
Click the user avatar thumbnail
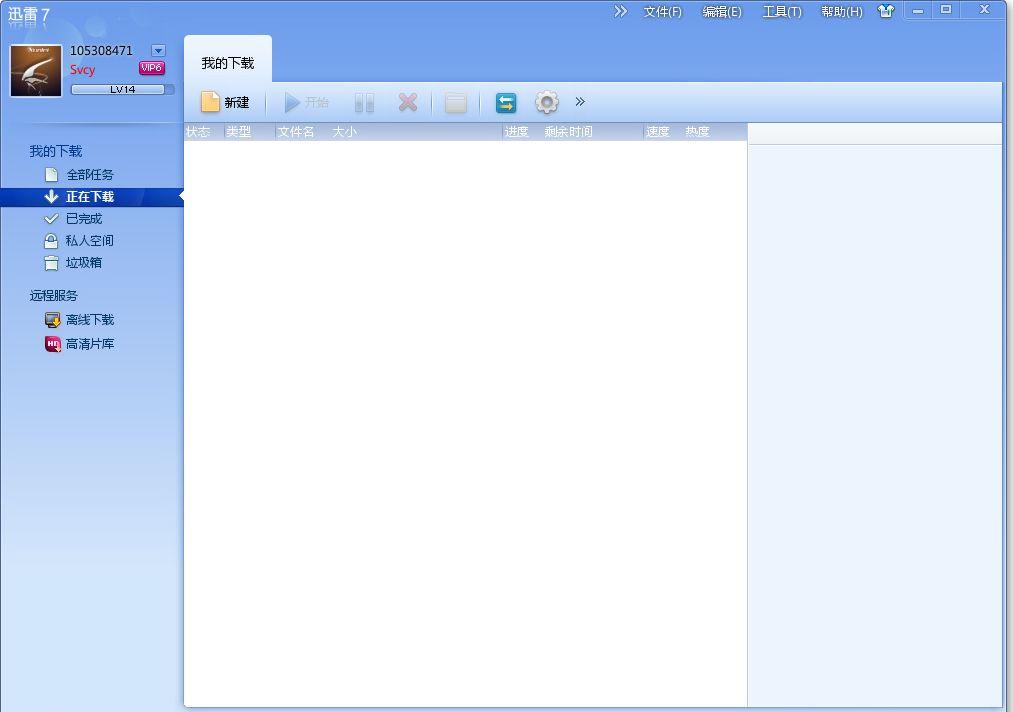click(x=36, y=70)
